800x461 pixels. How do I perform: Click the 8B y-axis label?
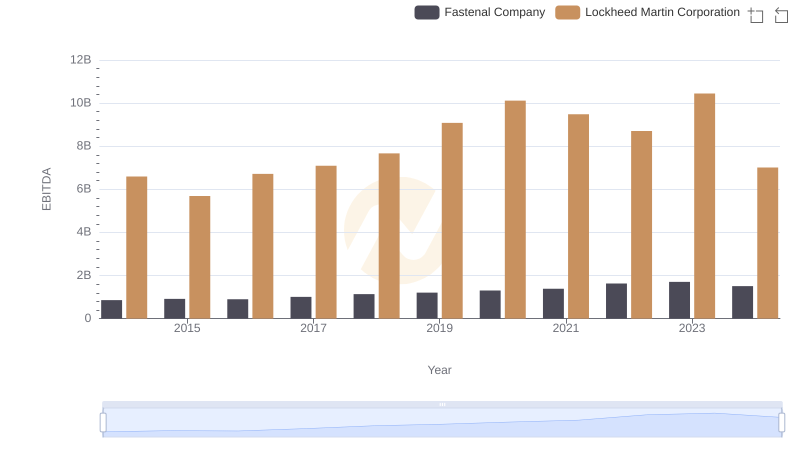click(x=84, y=146)
